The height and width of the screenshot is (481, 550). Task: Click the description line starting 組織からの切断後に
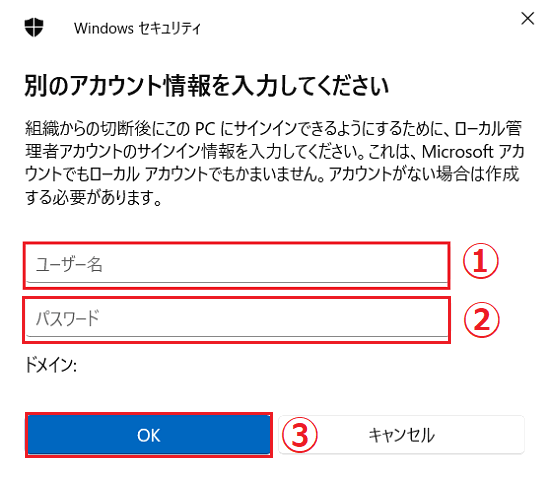[274, 129]
